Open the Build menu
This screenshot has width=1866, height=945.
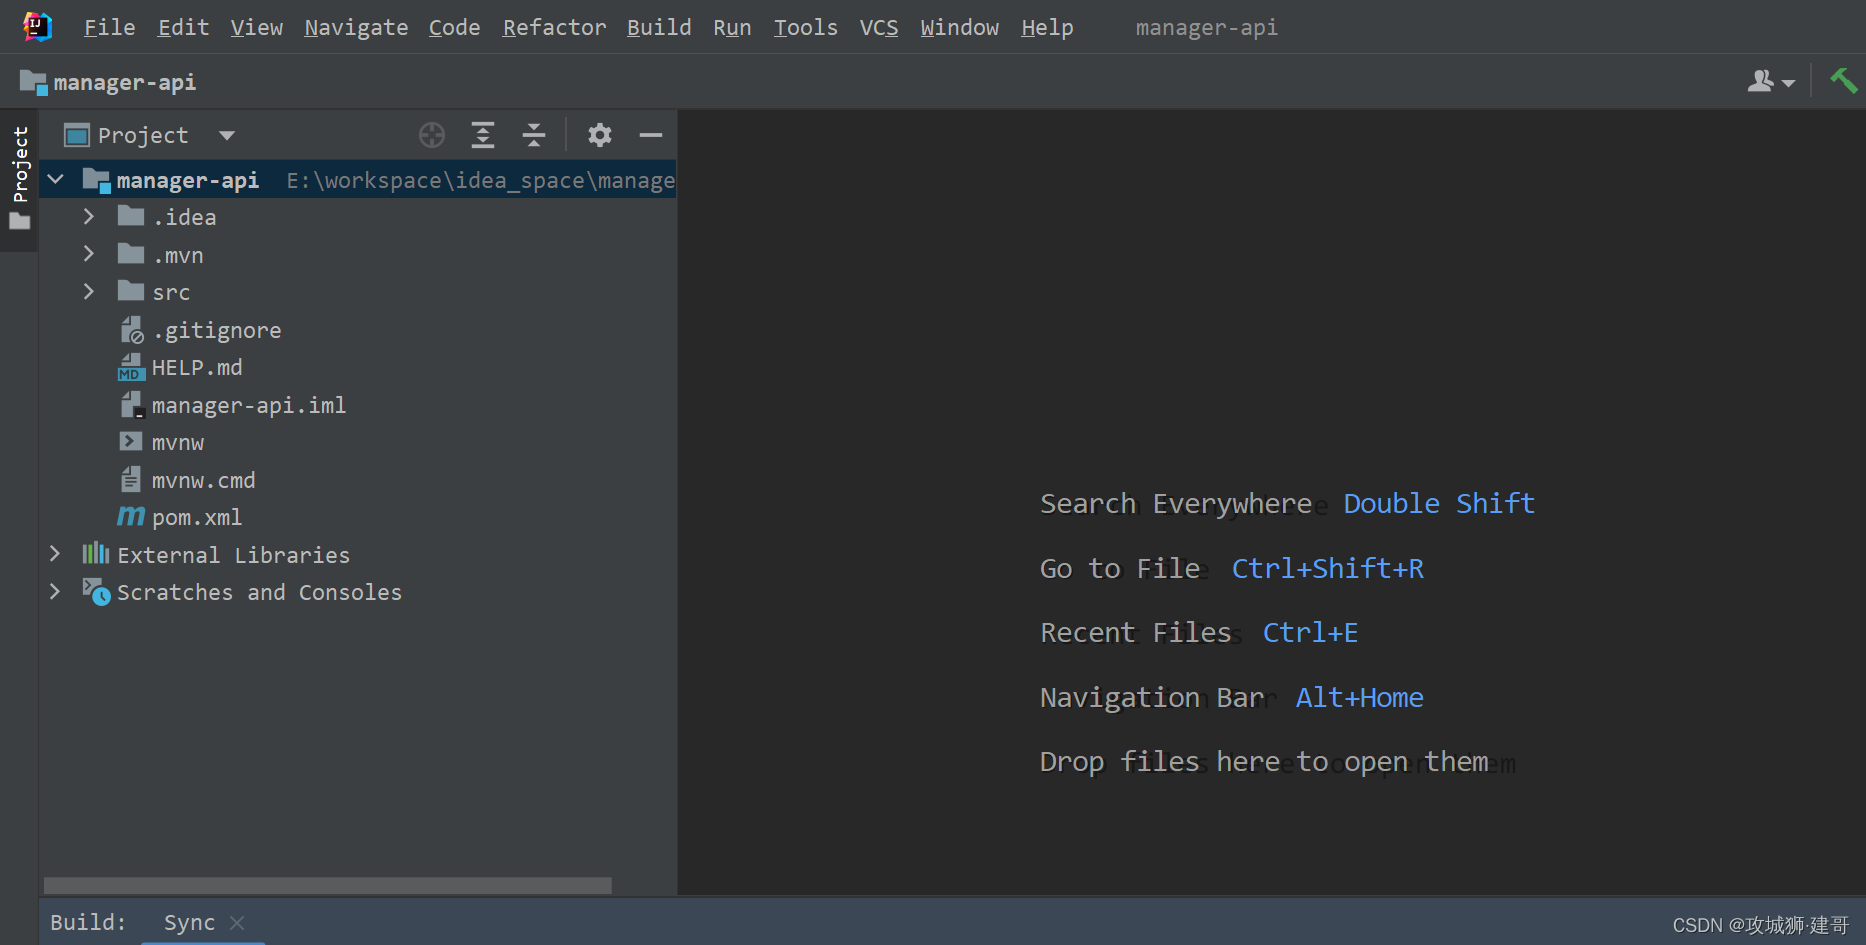[659, 27]
